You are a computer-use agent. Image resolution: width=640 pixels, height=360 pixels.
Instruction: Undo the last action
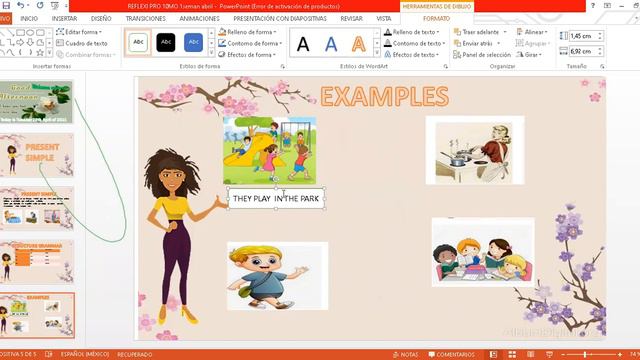[x=20, y=6]
